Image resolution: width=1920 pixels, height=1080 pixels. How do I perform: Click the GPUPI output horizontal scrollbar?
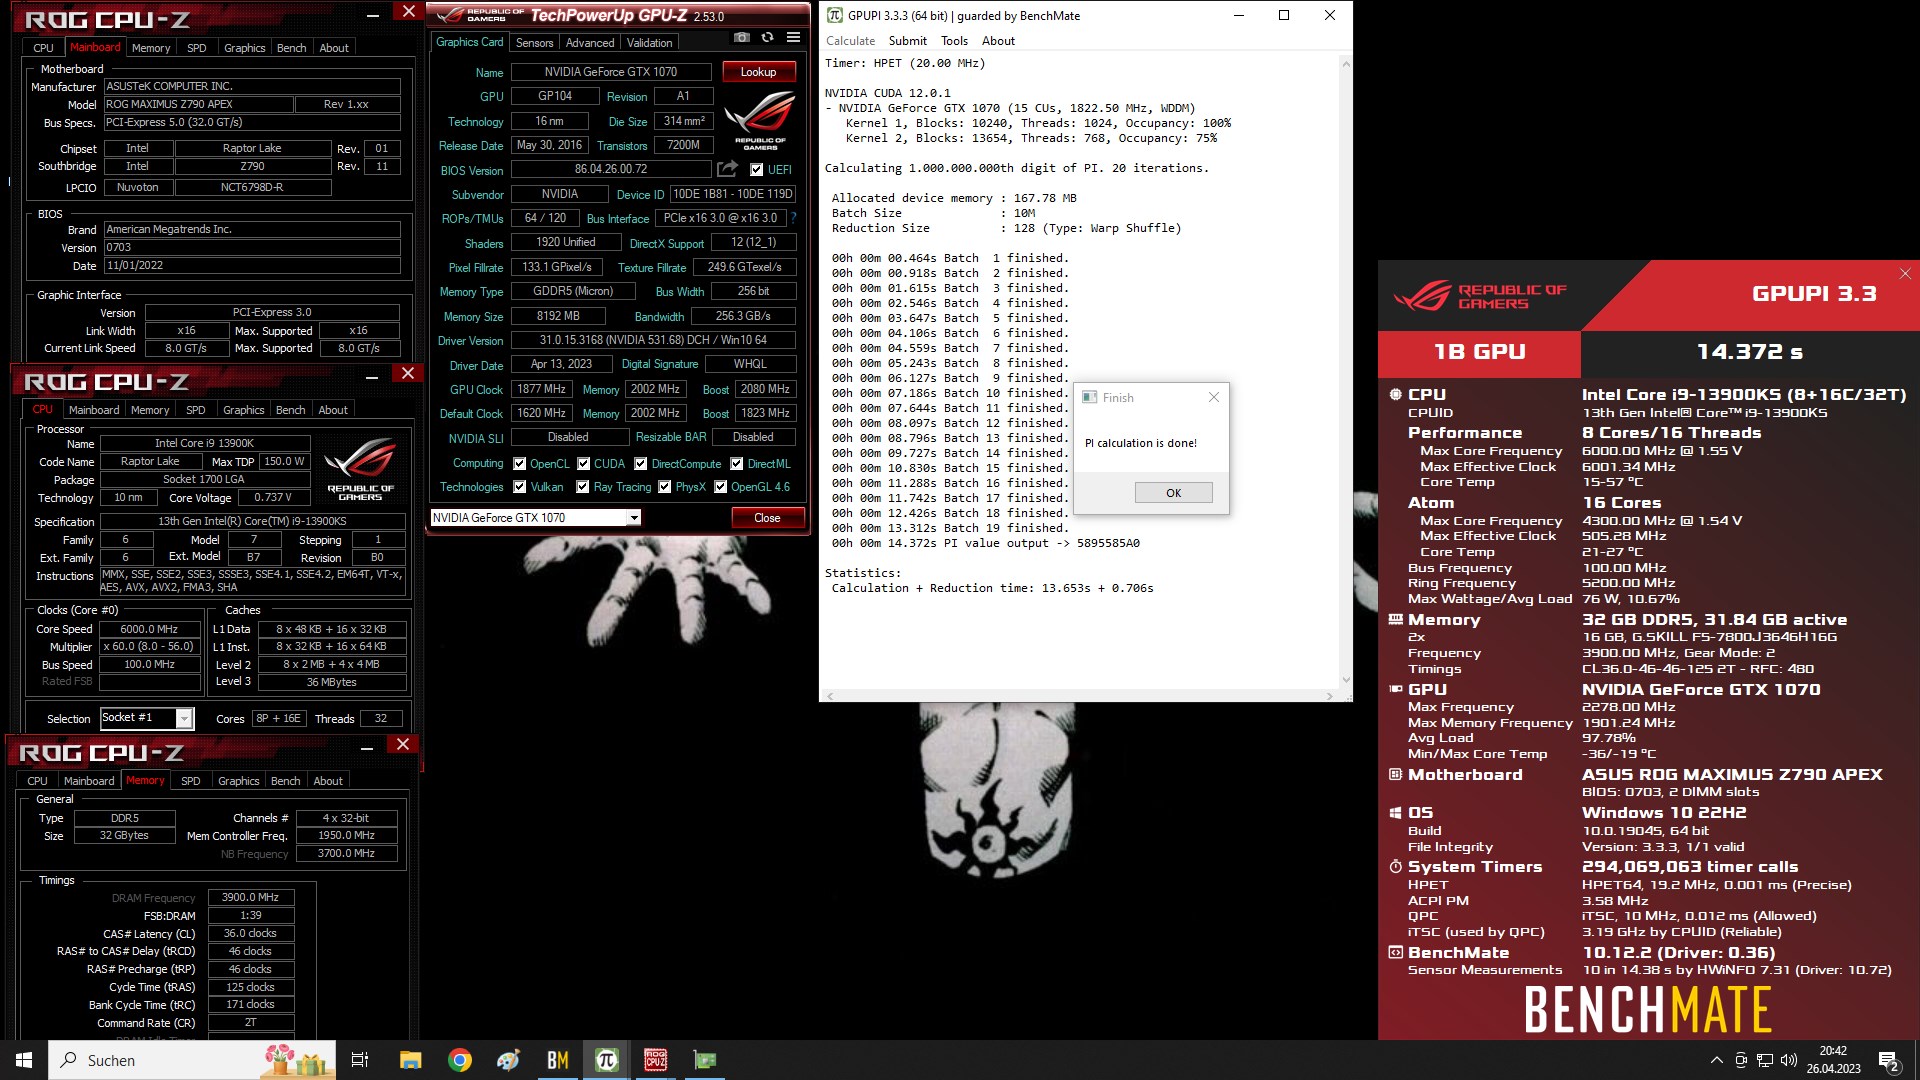click(1079, 695)
